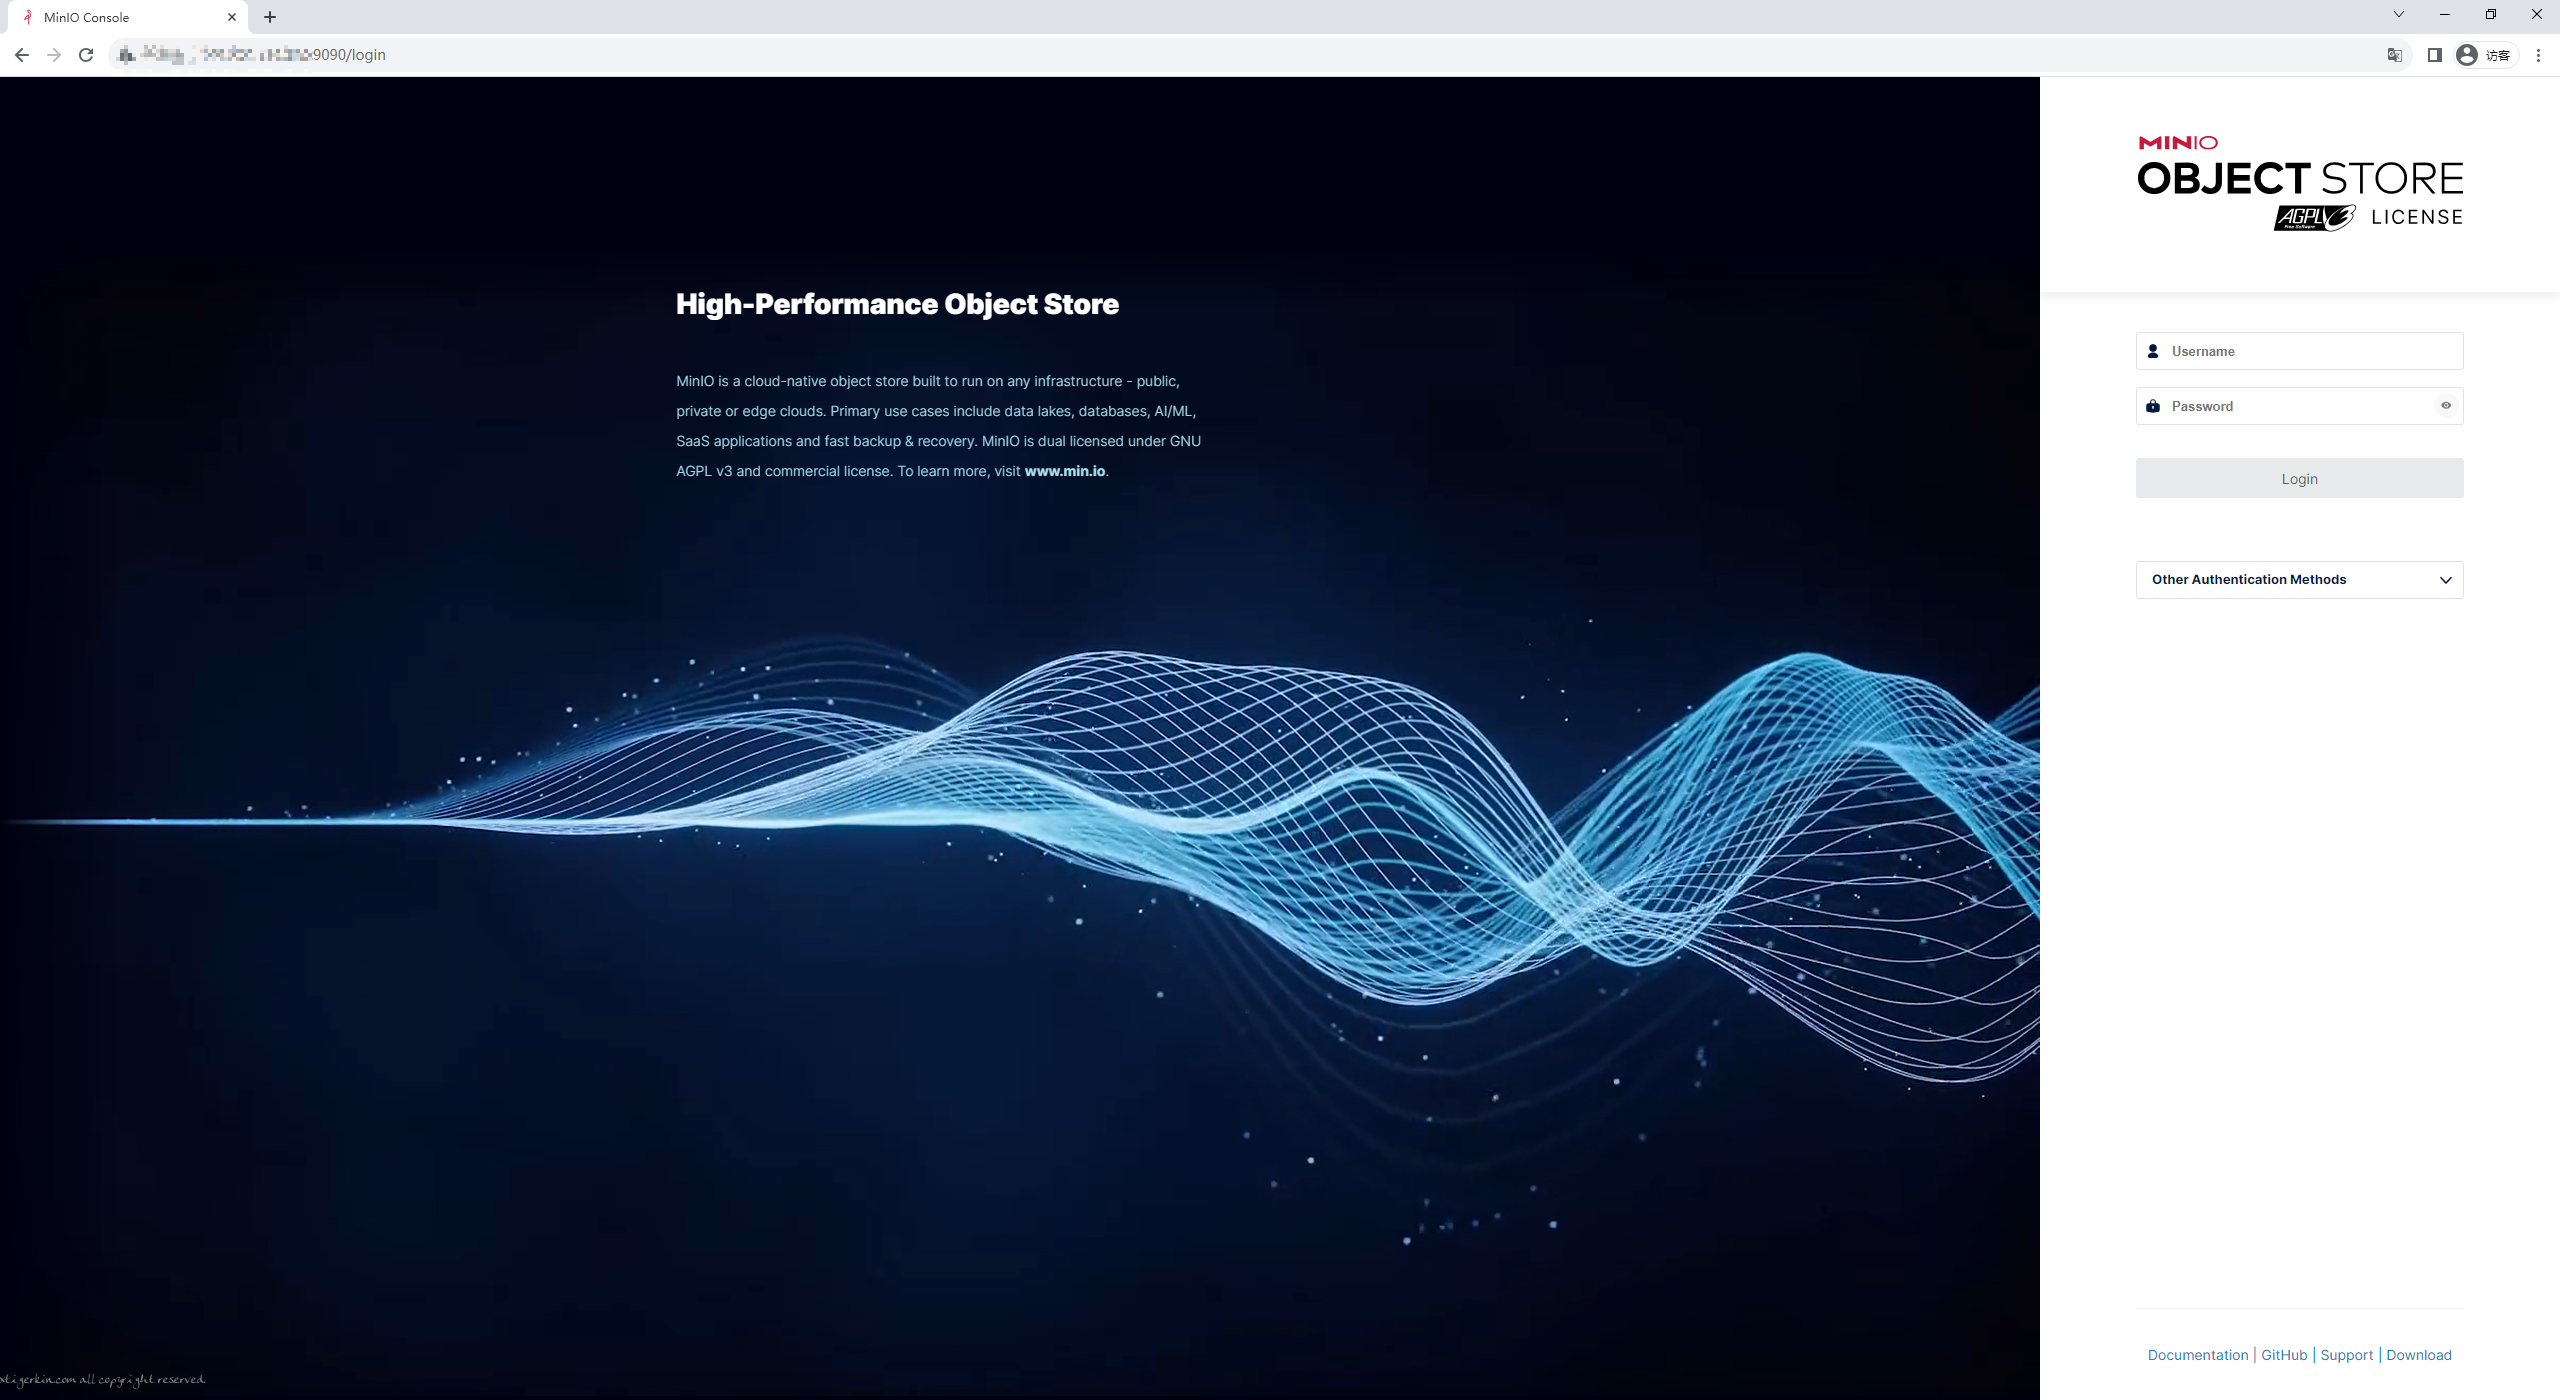Screen dimensions: 2560x1400
Task: Click the translate page icon
Action: tap(2394, 55)
